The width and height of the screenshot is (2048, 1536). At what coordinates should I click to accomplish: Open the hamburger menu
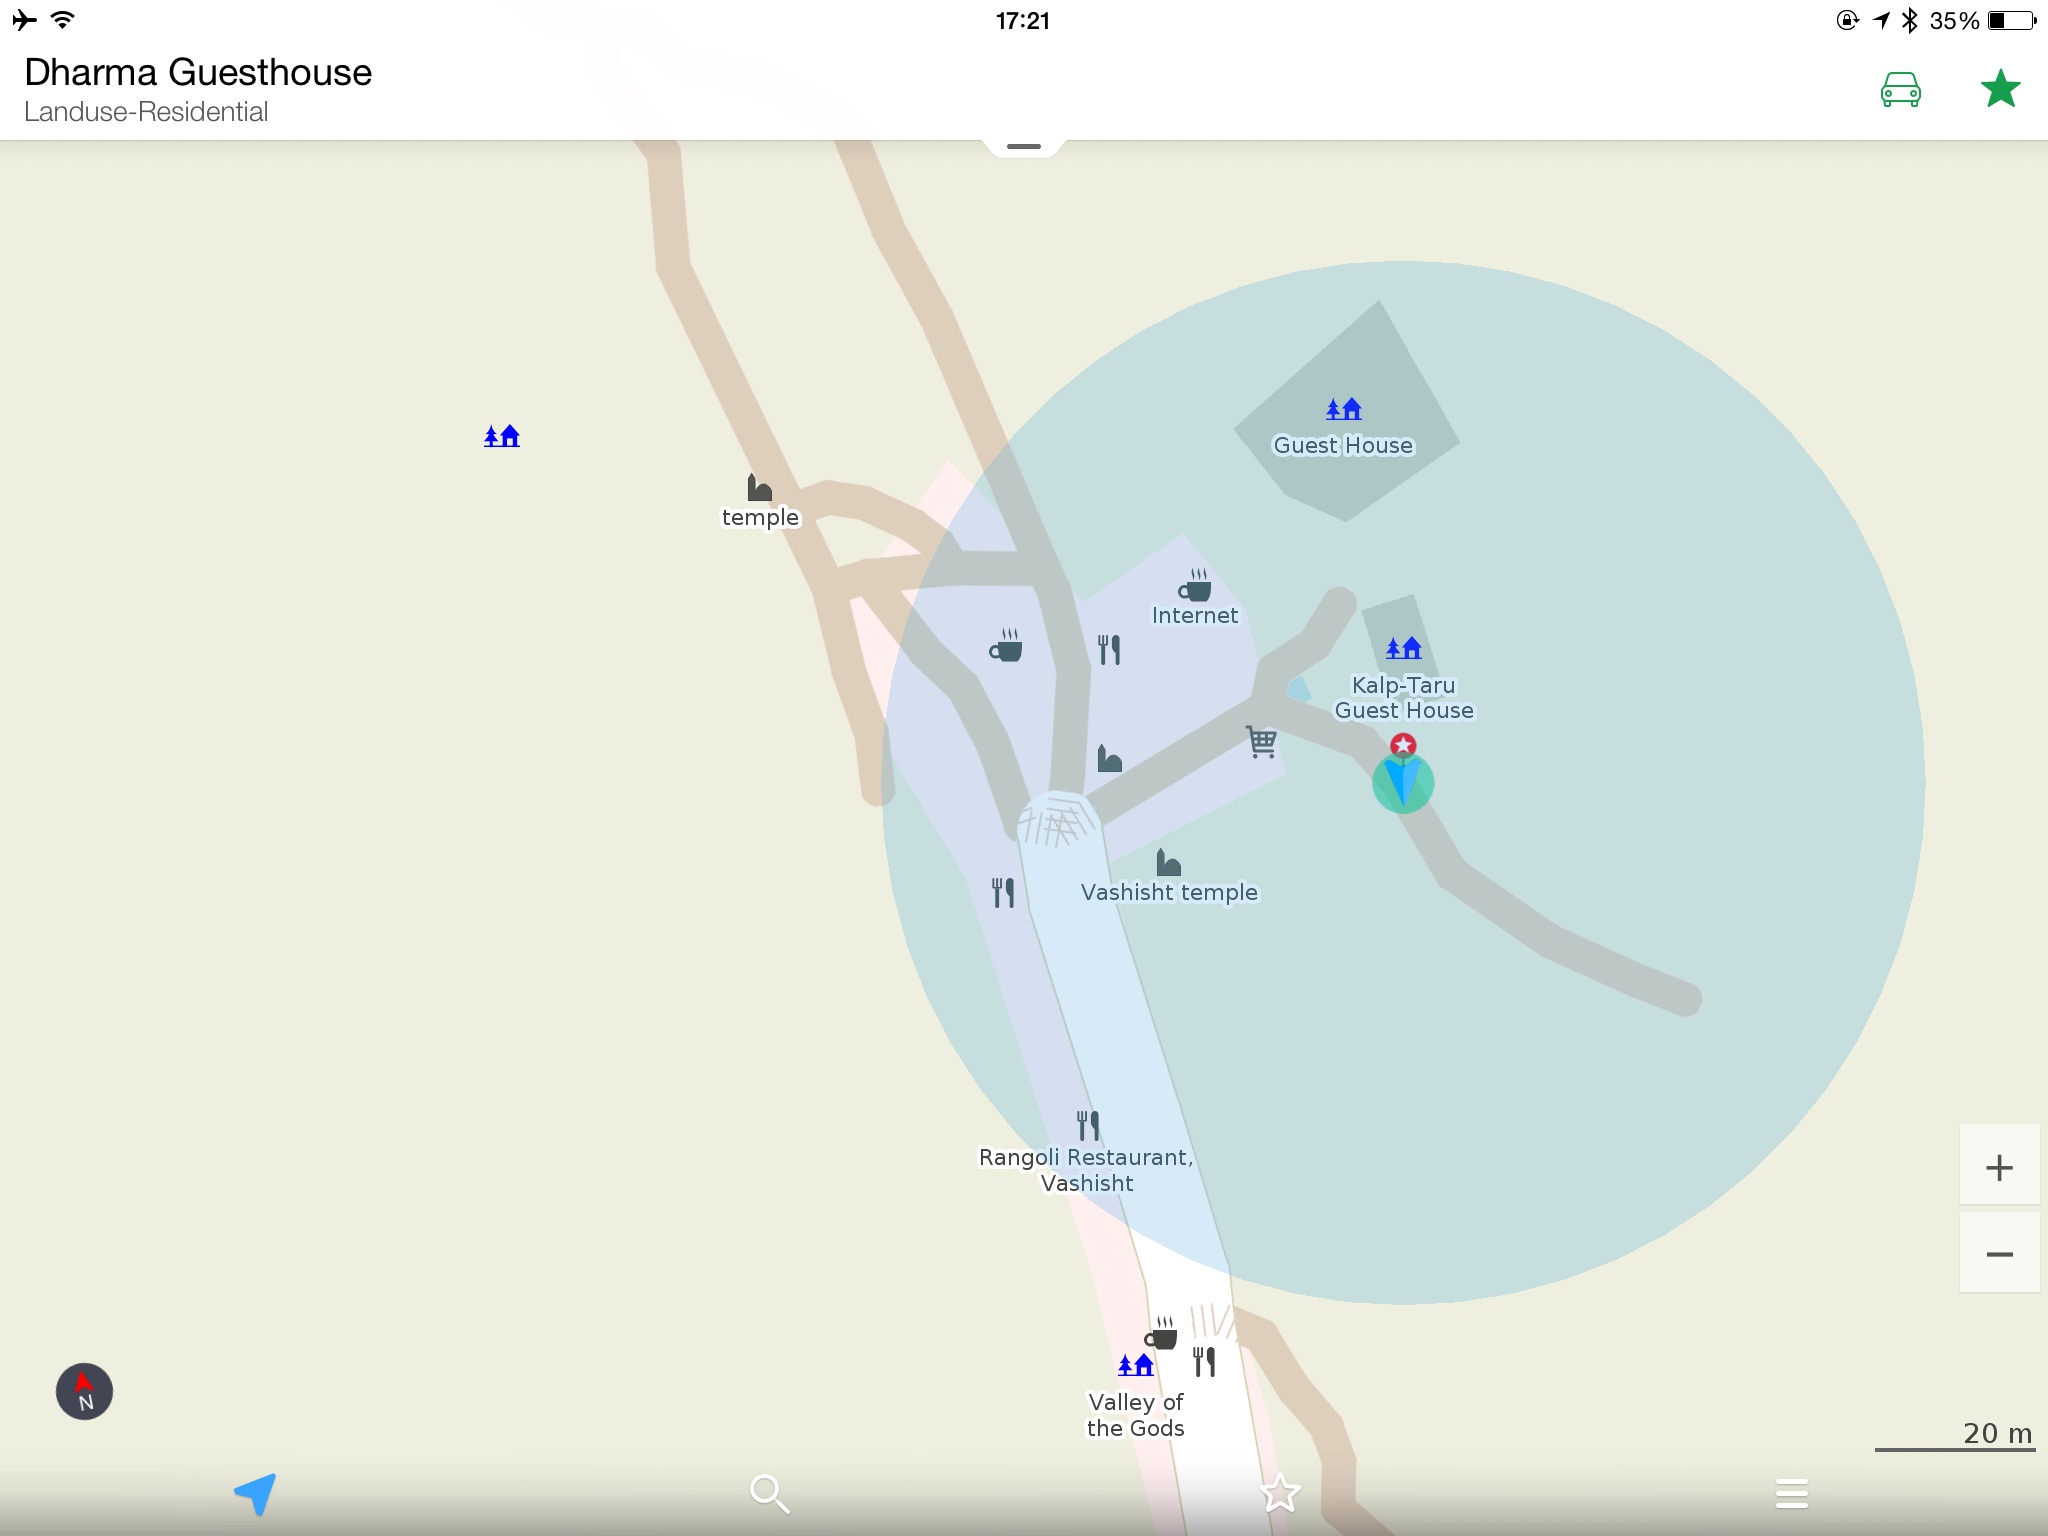(1791, 1493)
